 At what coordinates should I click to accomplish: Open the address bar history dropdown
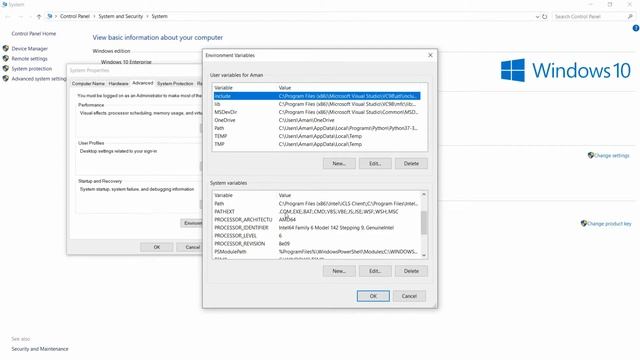[x=537, y=16]
